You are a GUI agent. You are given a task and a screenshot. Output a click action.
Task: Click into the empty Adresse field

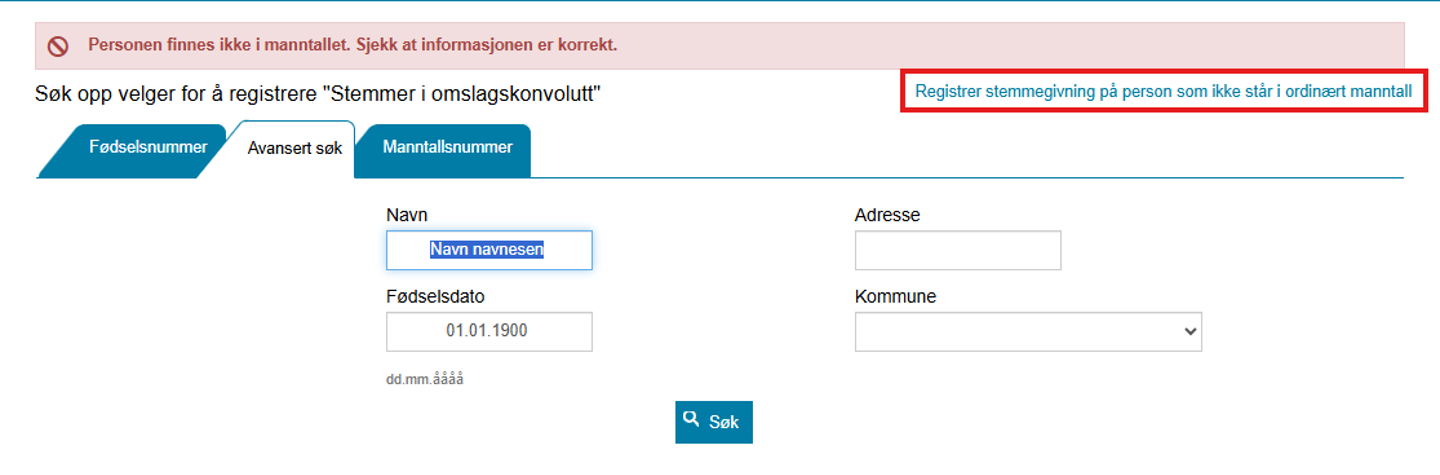click(957, 250)
